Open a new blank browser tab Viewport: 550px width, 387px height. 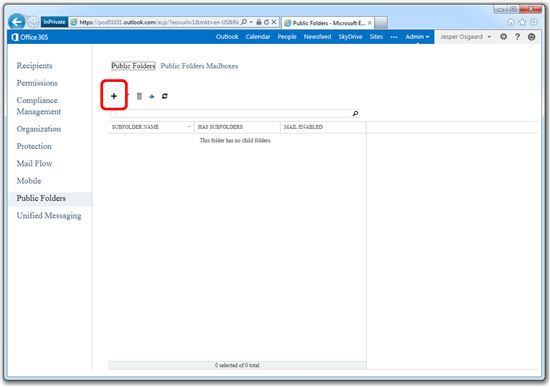[381, 22]
